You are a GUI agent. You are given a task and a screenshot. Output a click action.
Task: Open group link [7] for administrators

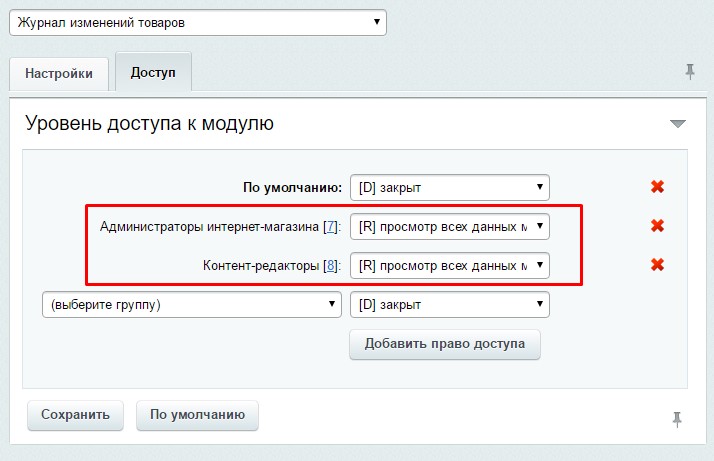click(330, 227)
